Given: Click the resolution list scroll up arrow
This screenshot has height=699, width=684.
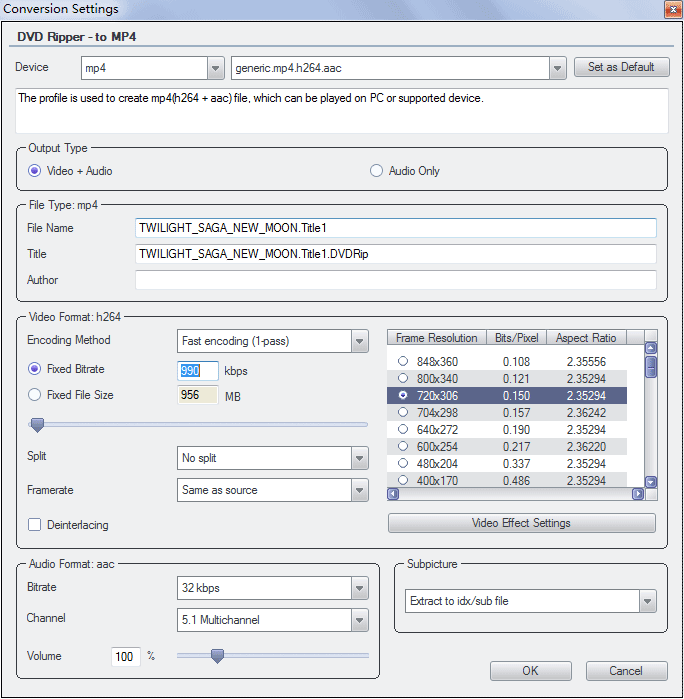Looking at the screenshot, I should [x=651, y=348].
